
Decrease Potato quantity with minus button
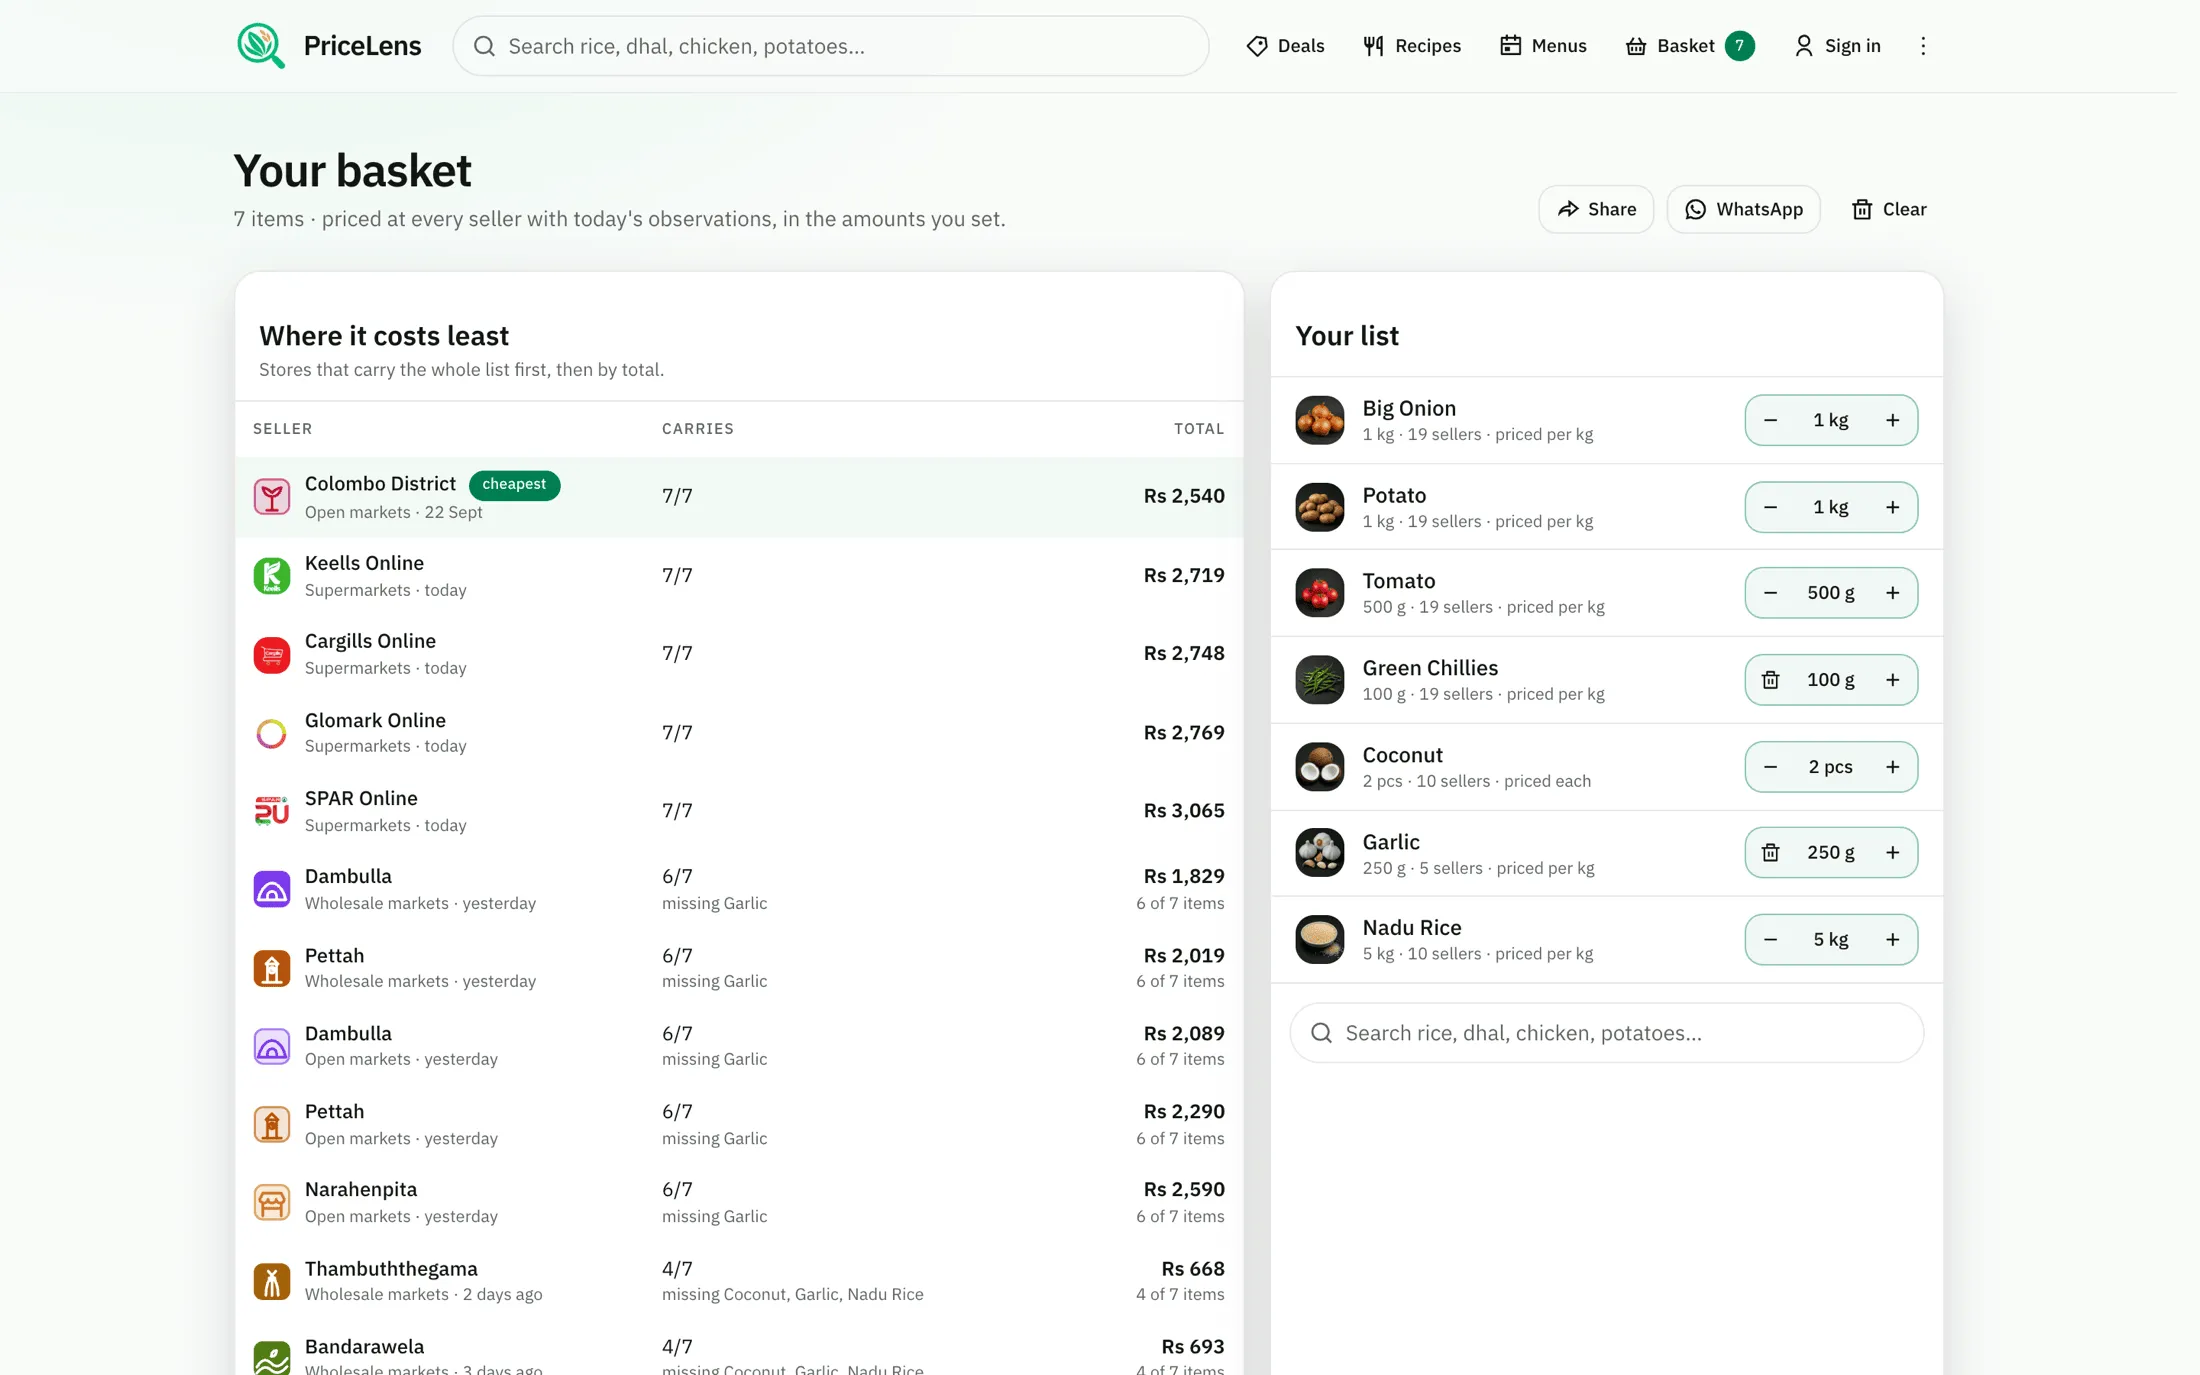point(1770,507)
